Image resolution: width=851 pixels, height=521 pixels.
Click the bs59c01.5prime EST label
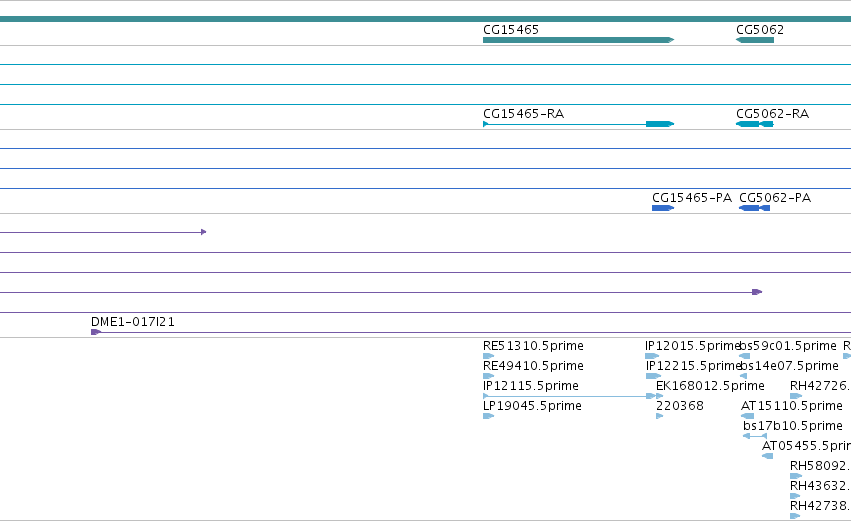(x=788, y=346)
